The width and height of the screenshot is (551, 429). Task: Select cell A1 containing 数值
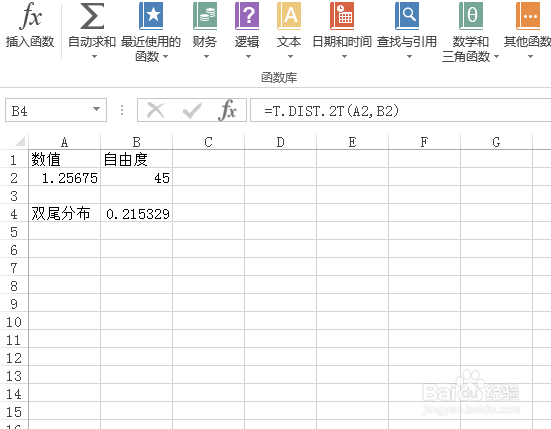click(x=64, y=160)
